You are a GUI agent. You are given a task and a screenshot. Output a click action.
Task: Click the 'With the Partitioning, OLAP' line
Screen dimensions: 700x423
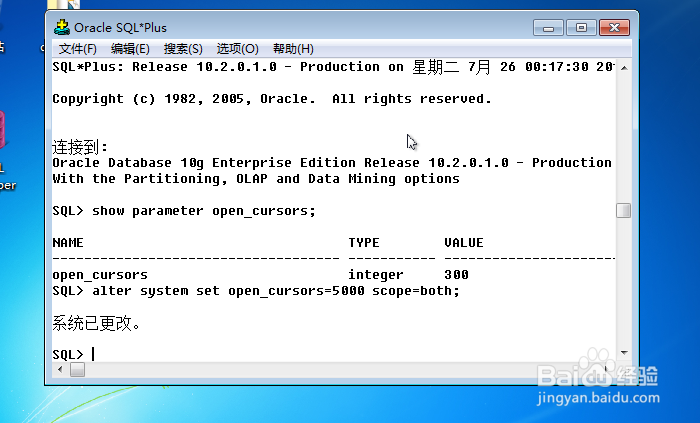pyautogui.click(x=256, y=179)
